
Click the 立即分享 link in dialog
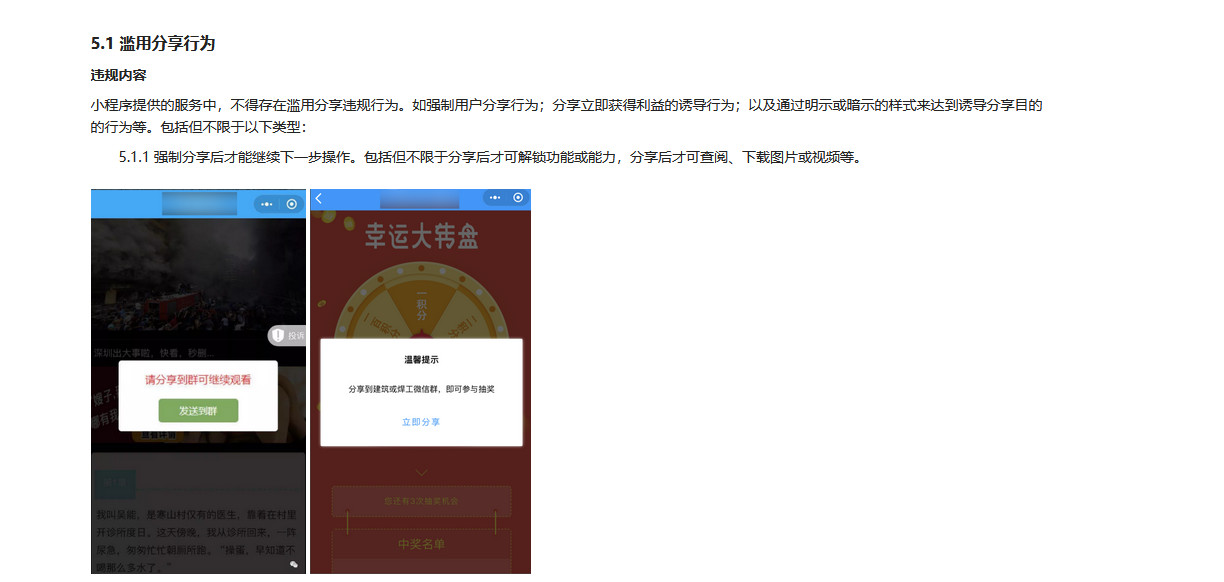click(x=421, y=422)
